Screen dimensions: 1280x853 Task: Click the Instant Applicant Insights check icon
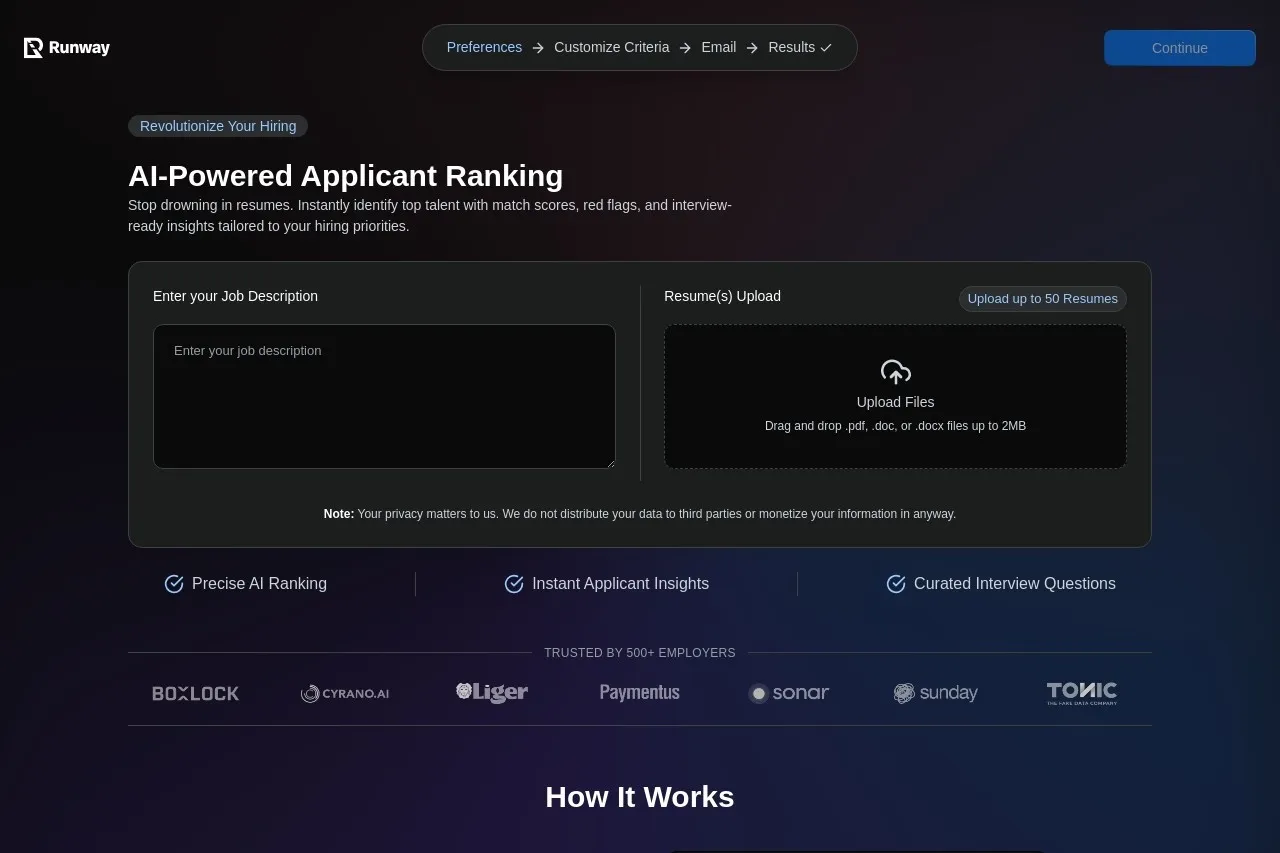(x=514, y=584)
